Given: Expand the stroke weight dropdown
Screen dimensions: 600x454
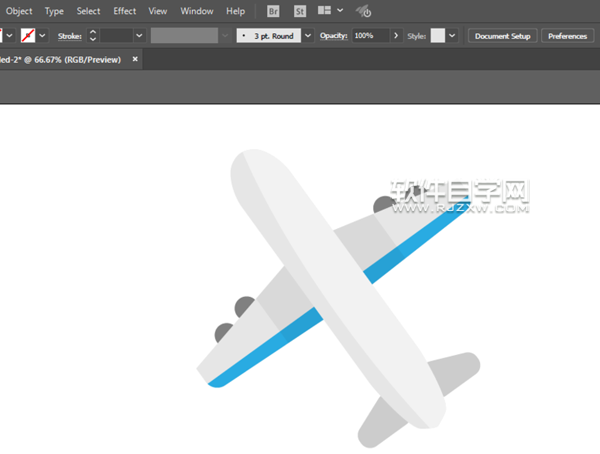Looking at the screenshot, I should pyautogui.click(x=139, y=35).
